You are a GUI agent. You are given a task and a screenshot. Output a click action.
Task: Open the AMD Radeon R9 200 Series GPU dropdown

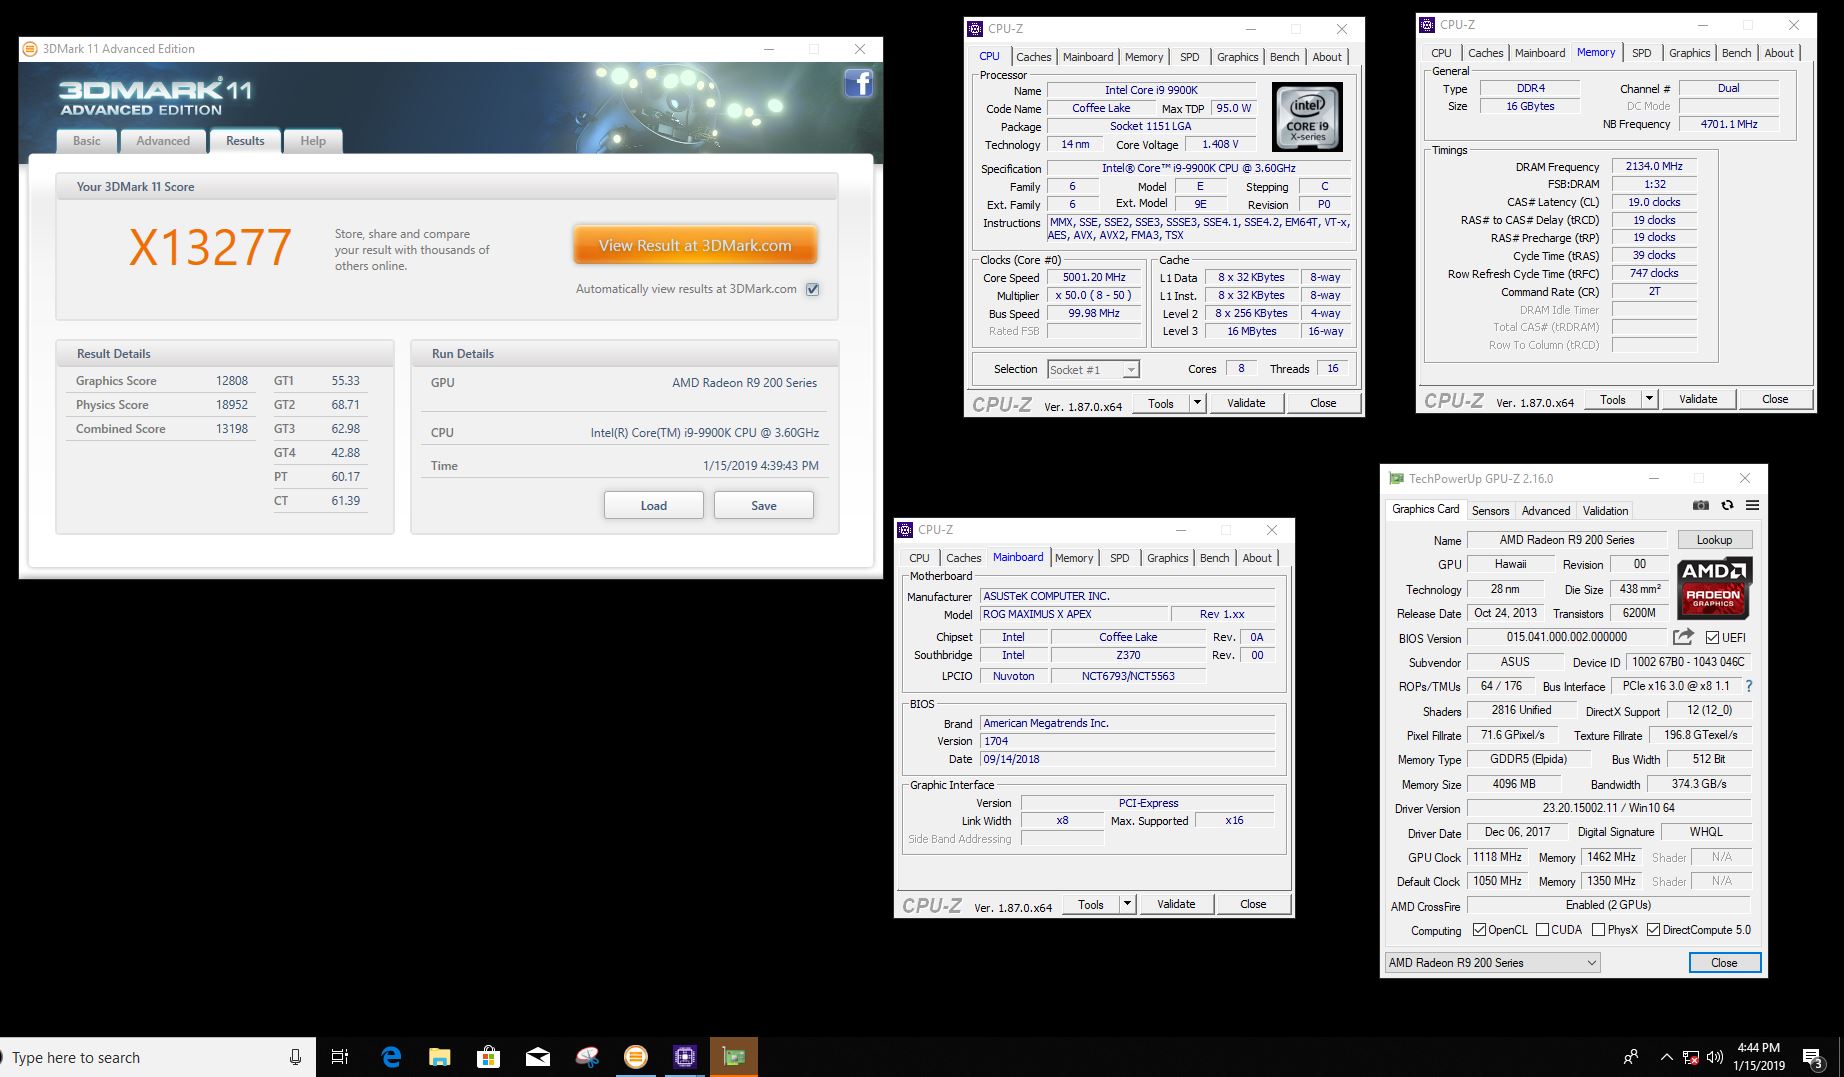[1492, 963]
